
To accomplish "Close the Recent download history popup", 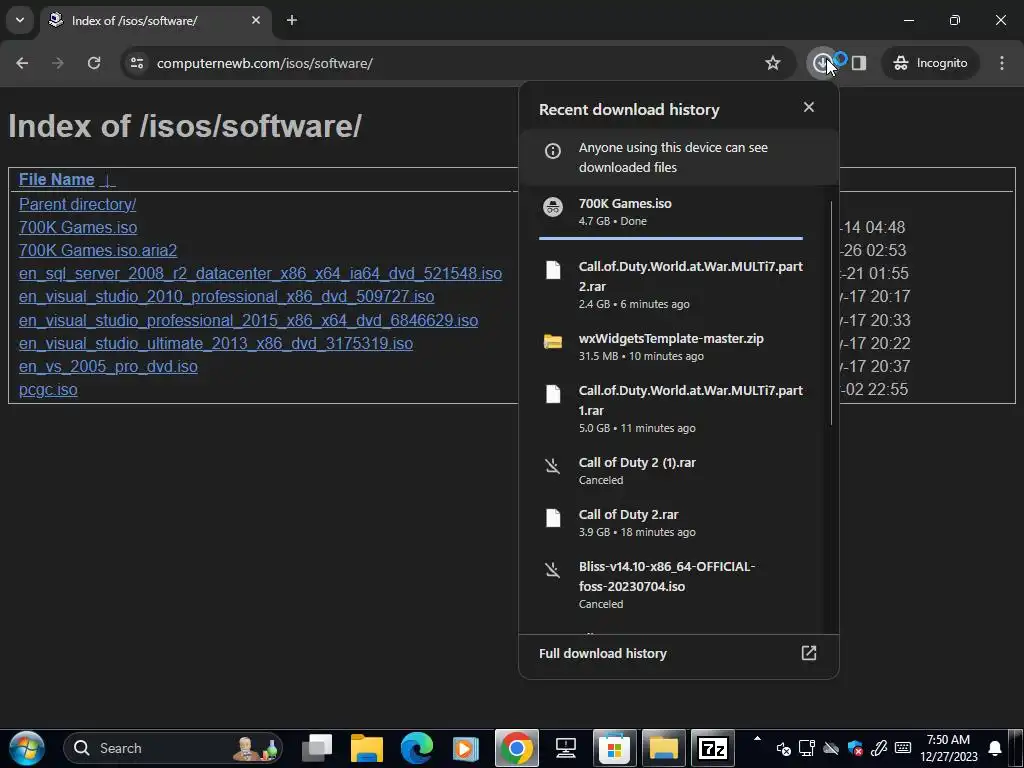I will coord(808,107).
